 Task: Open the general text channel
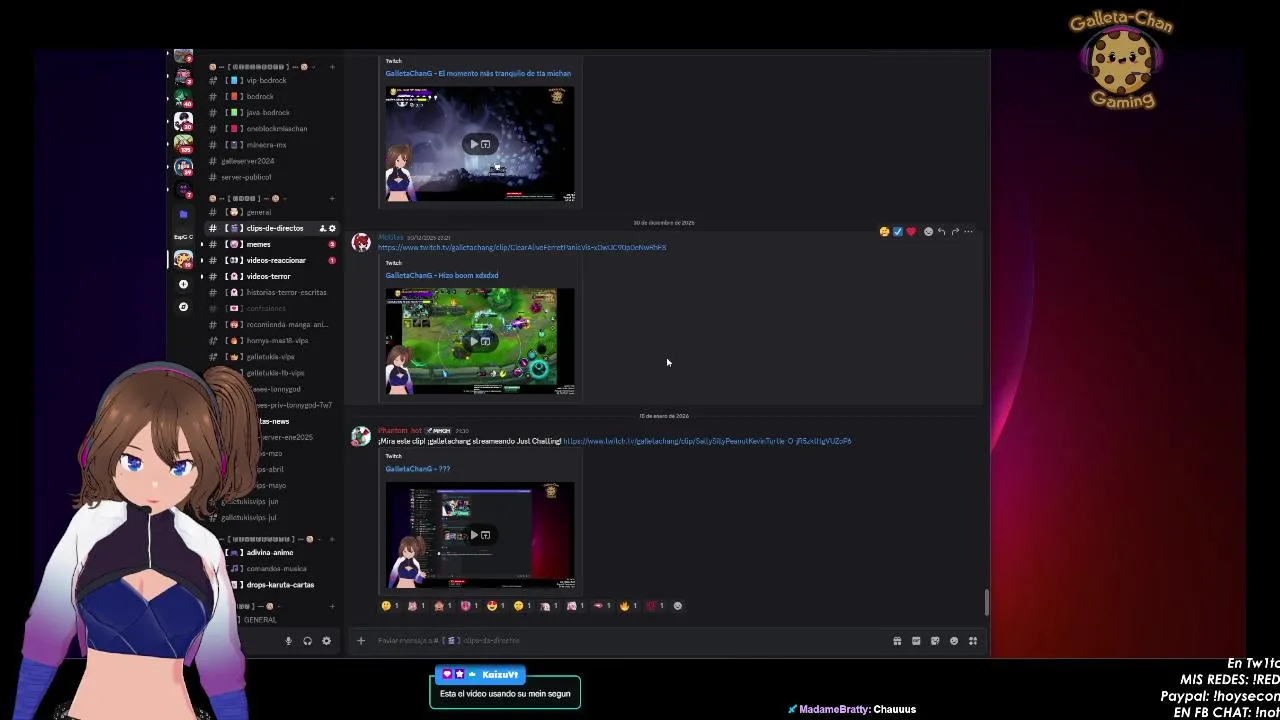click(270, 212)
